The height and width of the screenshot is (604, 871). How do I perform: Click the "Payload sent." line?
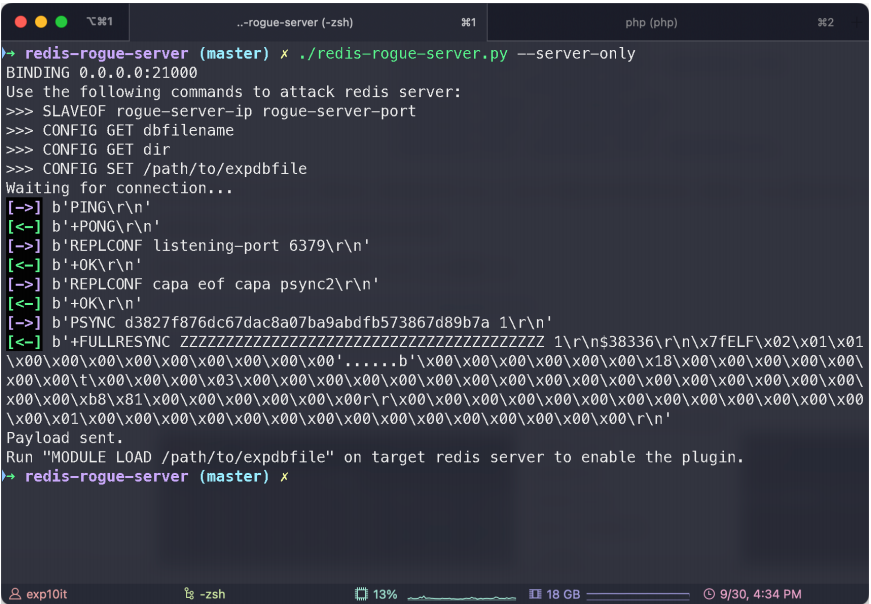coord(64,438)
